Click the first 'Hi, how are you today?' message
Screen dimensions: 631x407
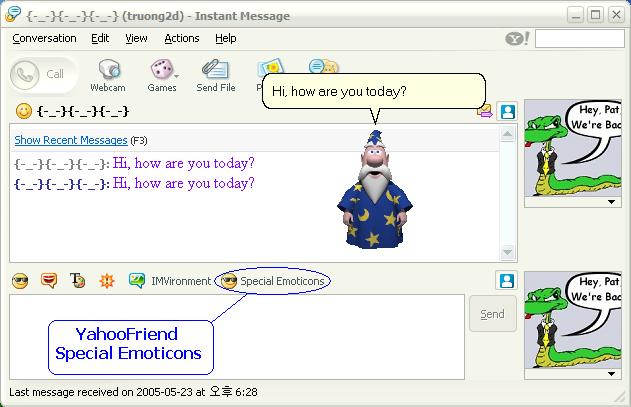pyautogui.click(x=184, y=163)
